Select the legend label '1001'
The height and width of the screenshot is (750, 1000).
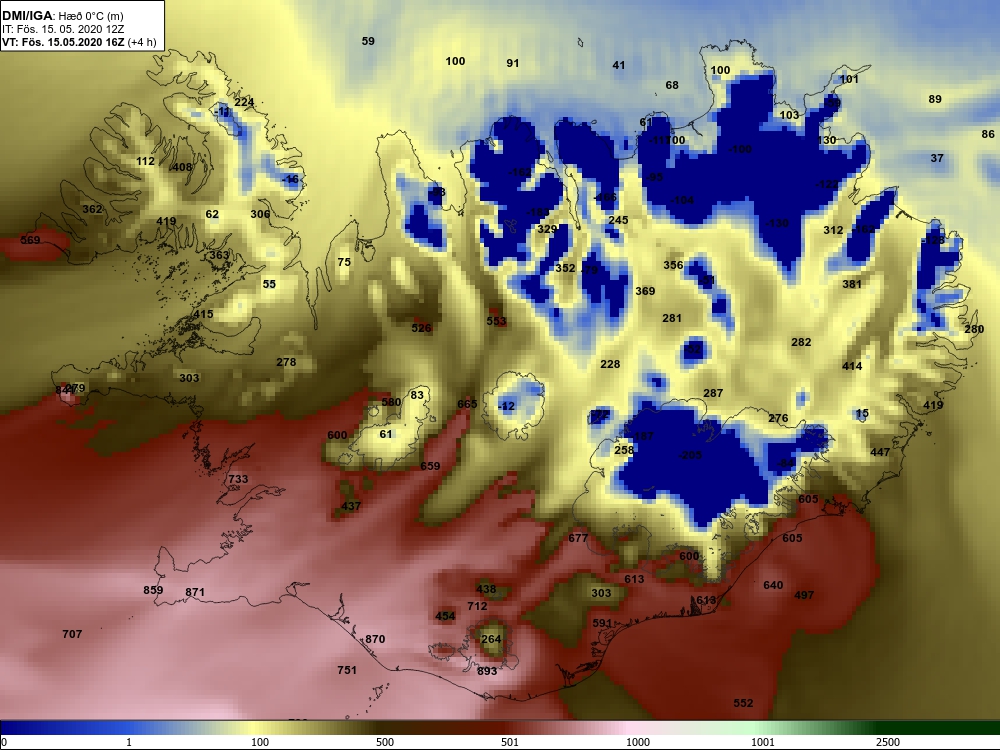click(763, 742)
